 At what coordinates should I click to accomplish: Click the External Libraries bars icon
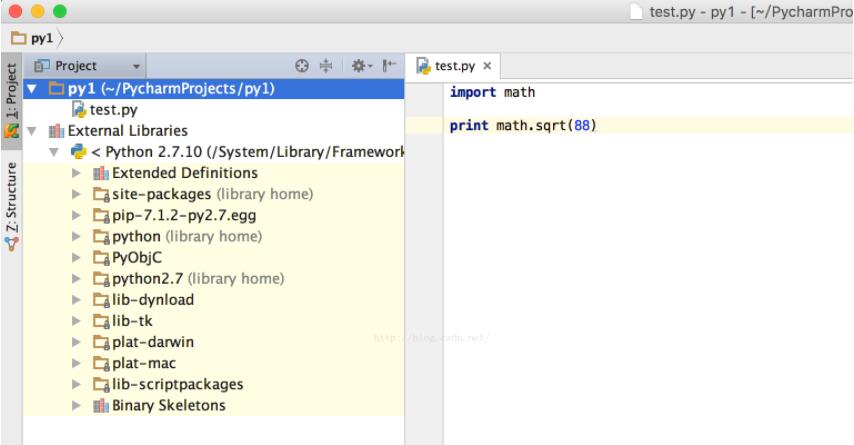56,131
